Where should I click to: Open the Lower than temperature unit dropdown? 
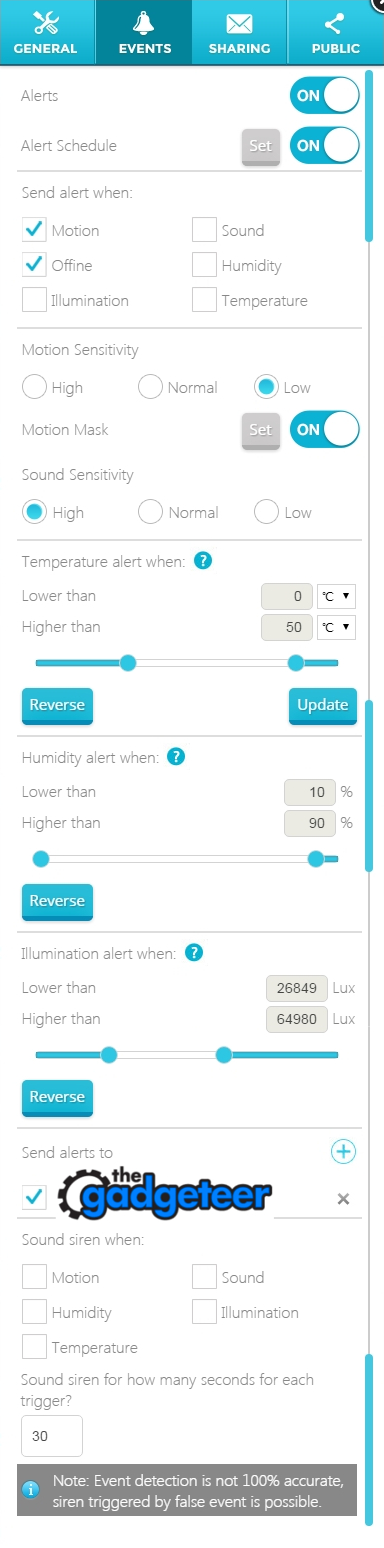click(x=336, y=597)
